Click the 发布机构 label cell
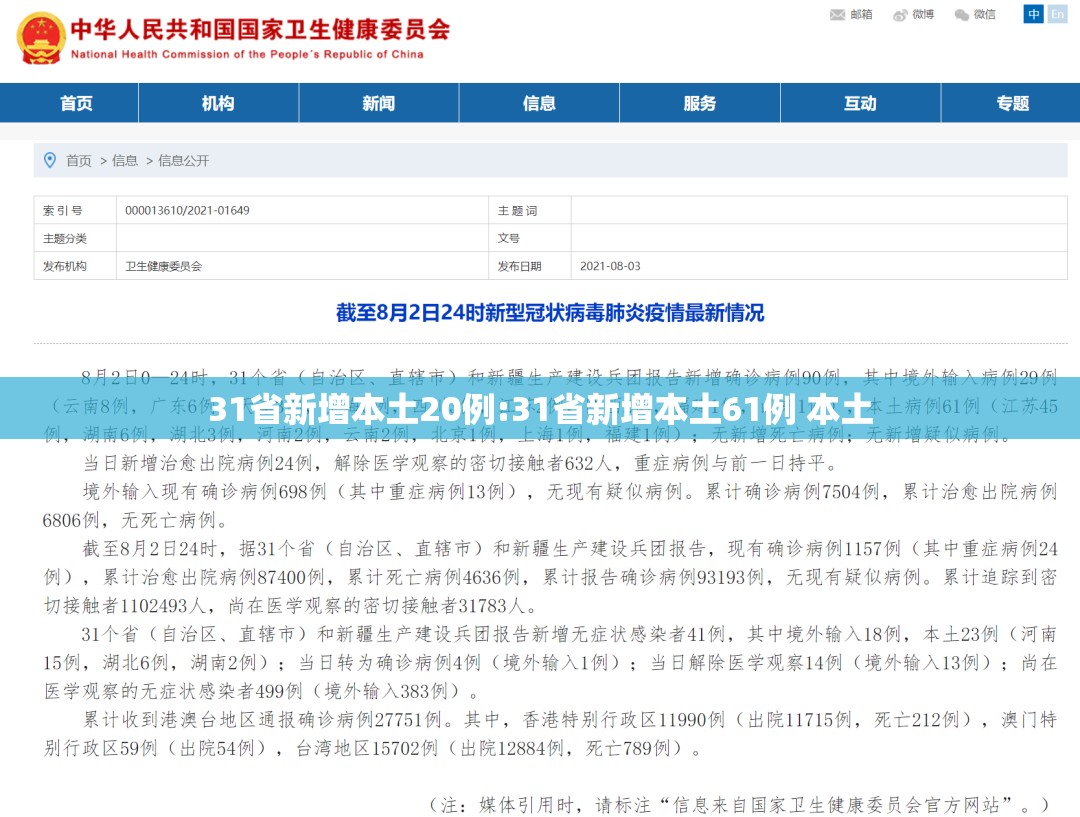 tap(75, 266)
